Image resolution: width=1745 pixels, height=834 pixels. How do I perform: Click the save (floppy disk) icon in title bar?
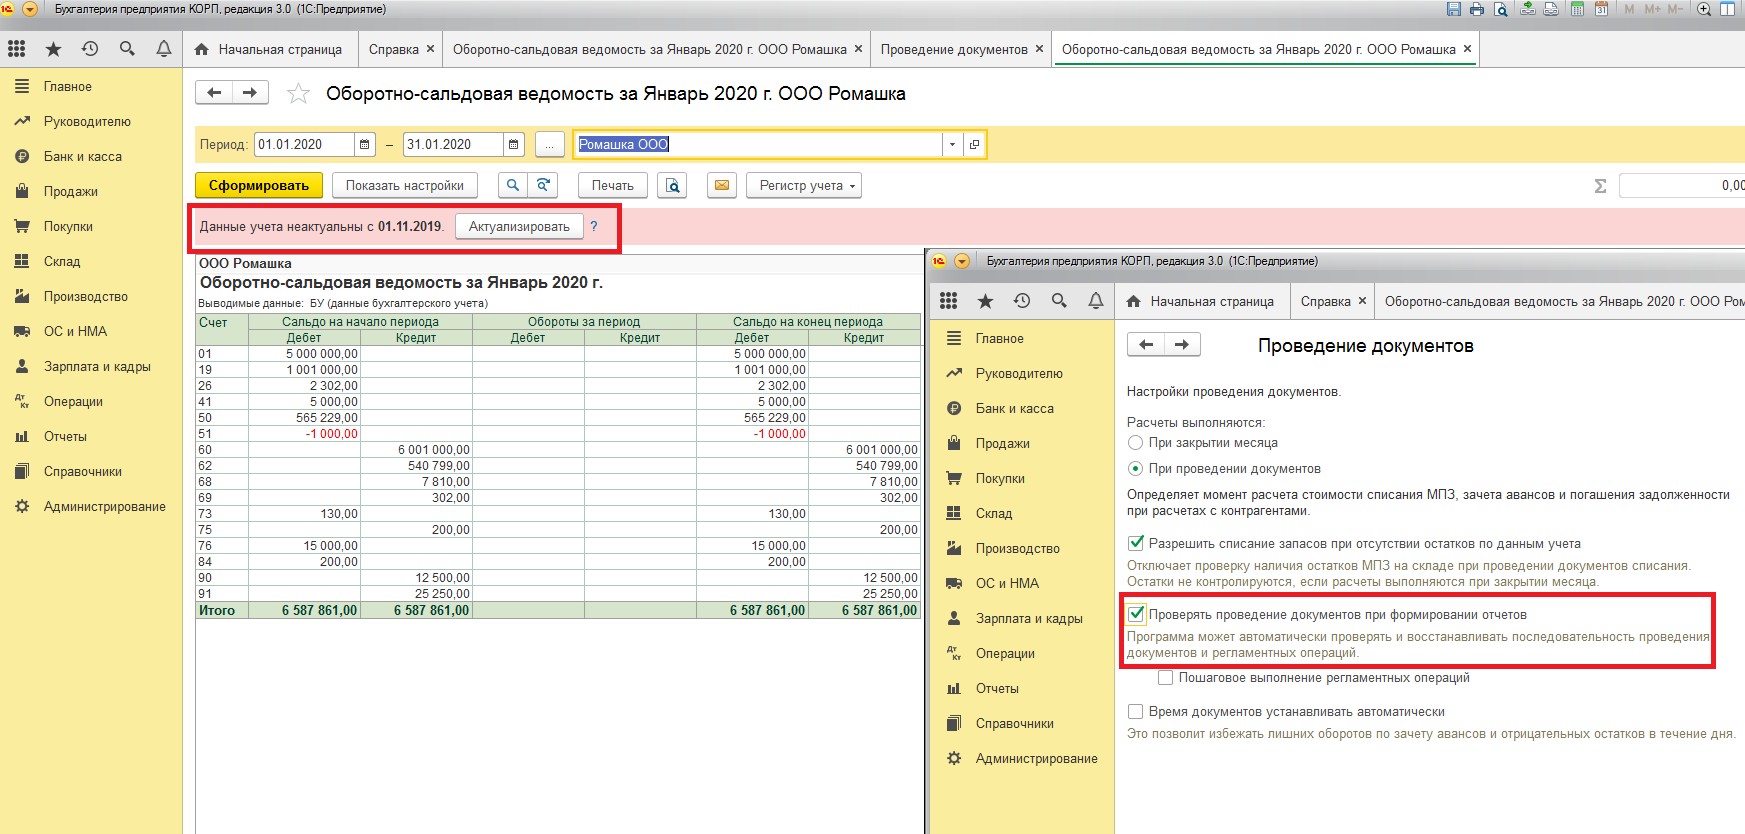(x=1454, y=9)
